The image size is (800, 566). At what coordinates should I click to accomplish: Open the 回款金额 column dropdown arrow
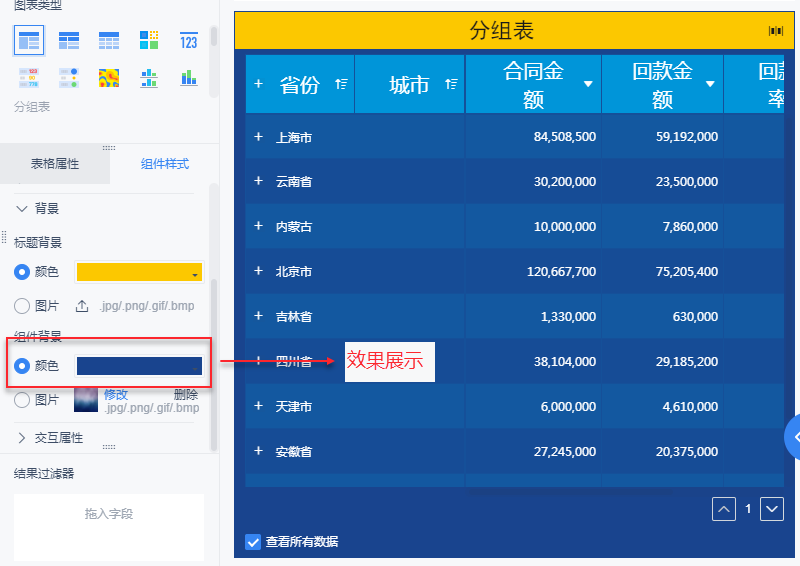pos(710,84)
